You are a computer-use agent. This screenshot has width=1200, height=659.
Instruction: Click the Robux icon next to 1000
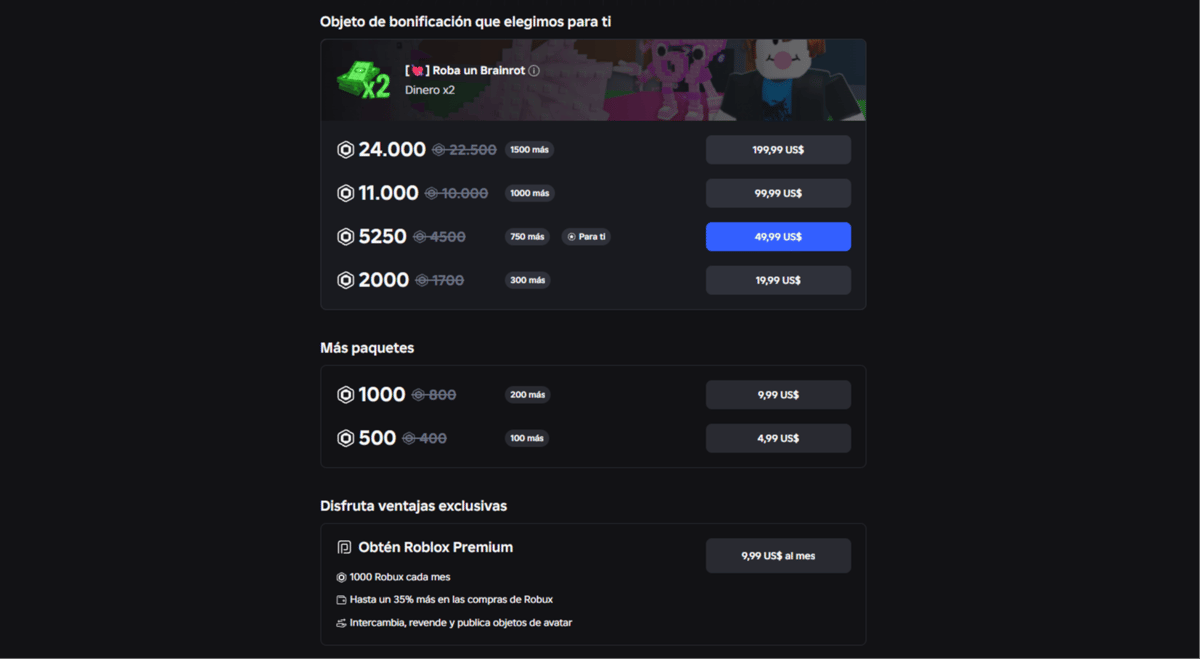tap(346, 395)
